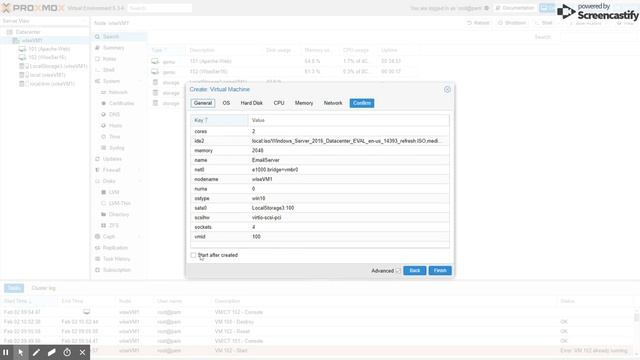Select the cores row
640x360 pixels.
point(320,131)
